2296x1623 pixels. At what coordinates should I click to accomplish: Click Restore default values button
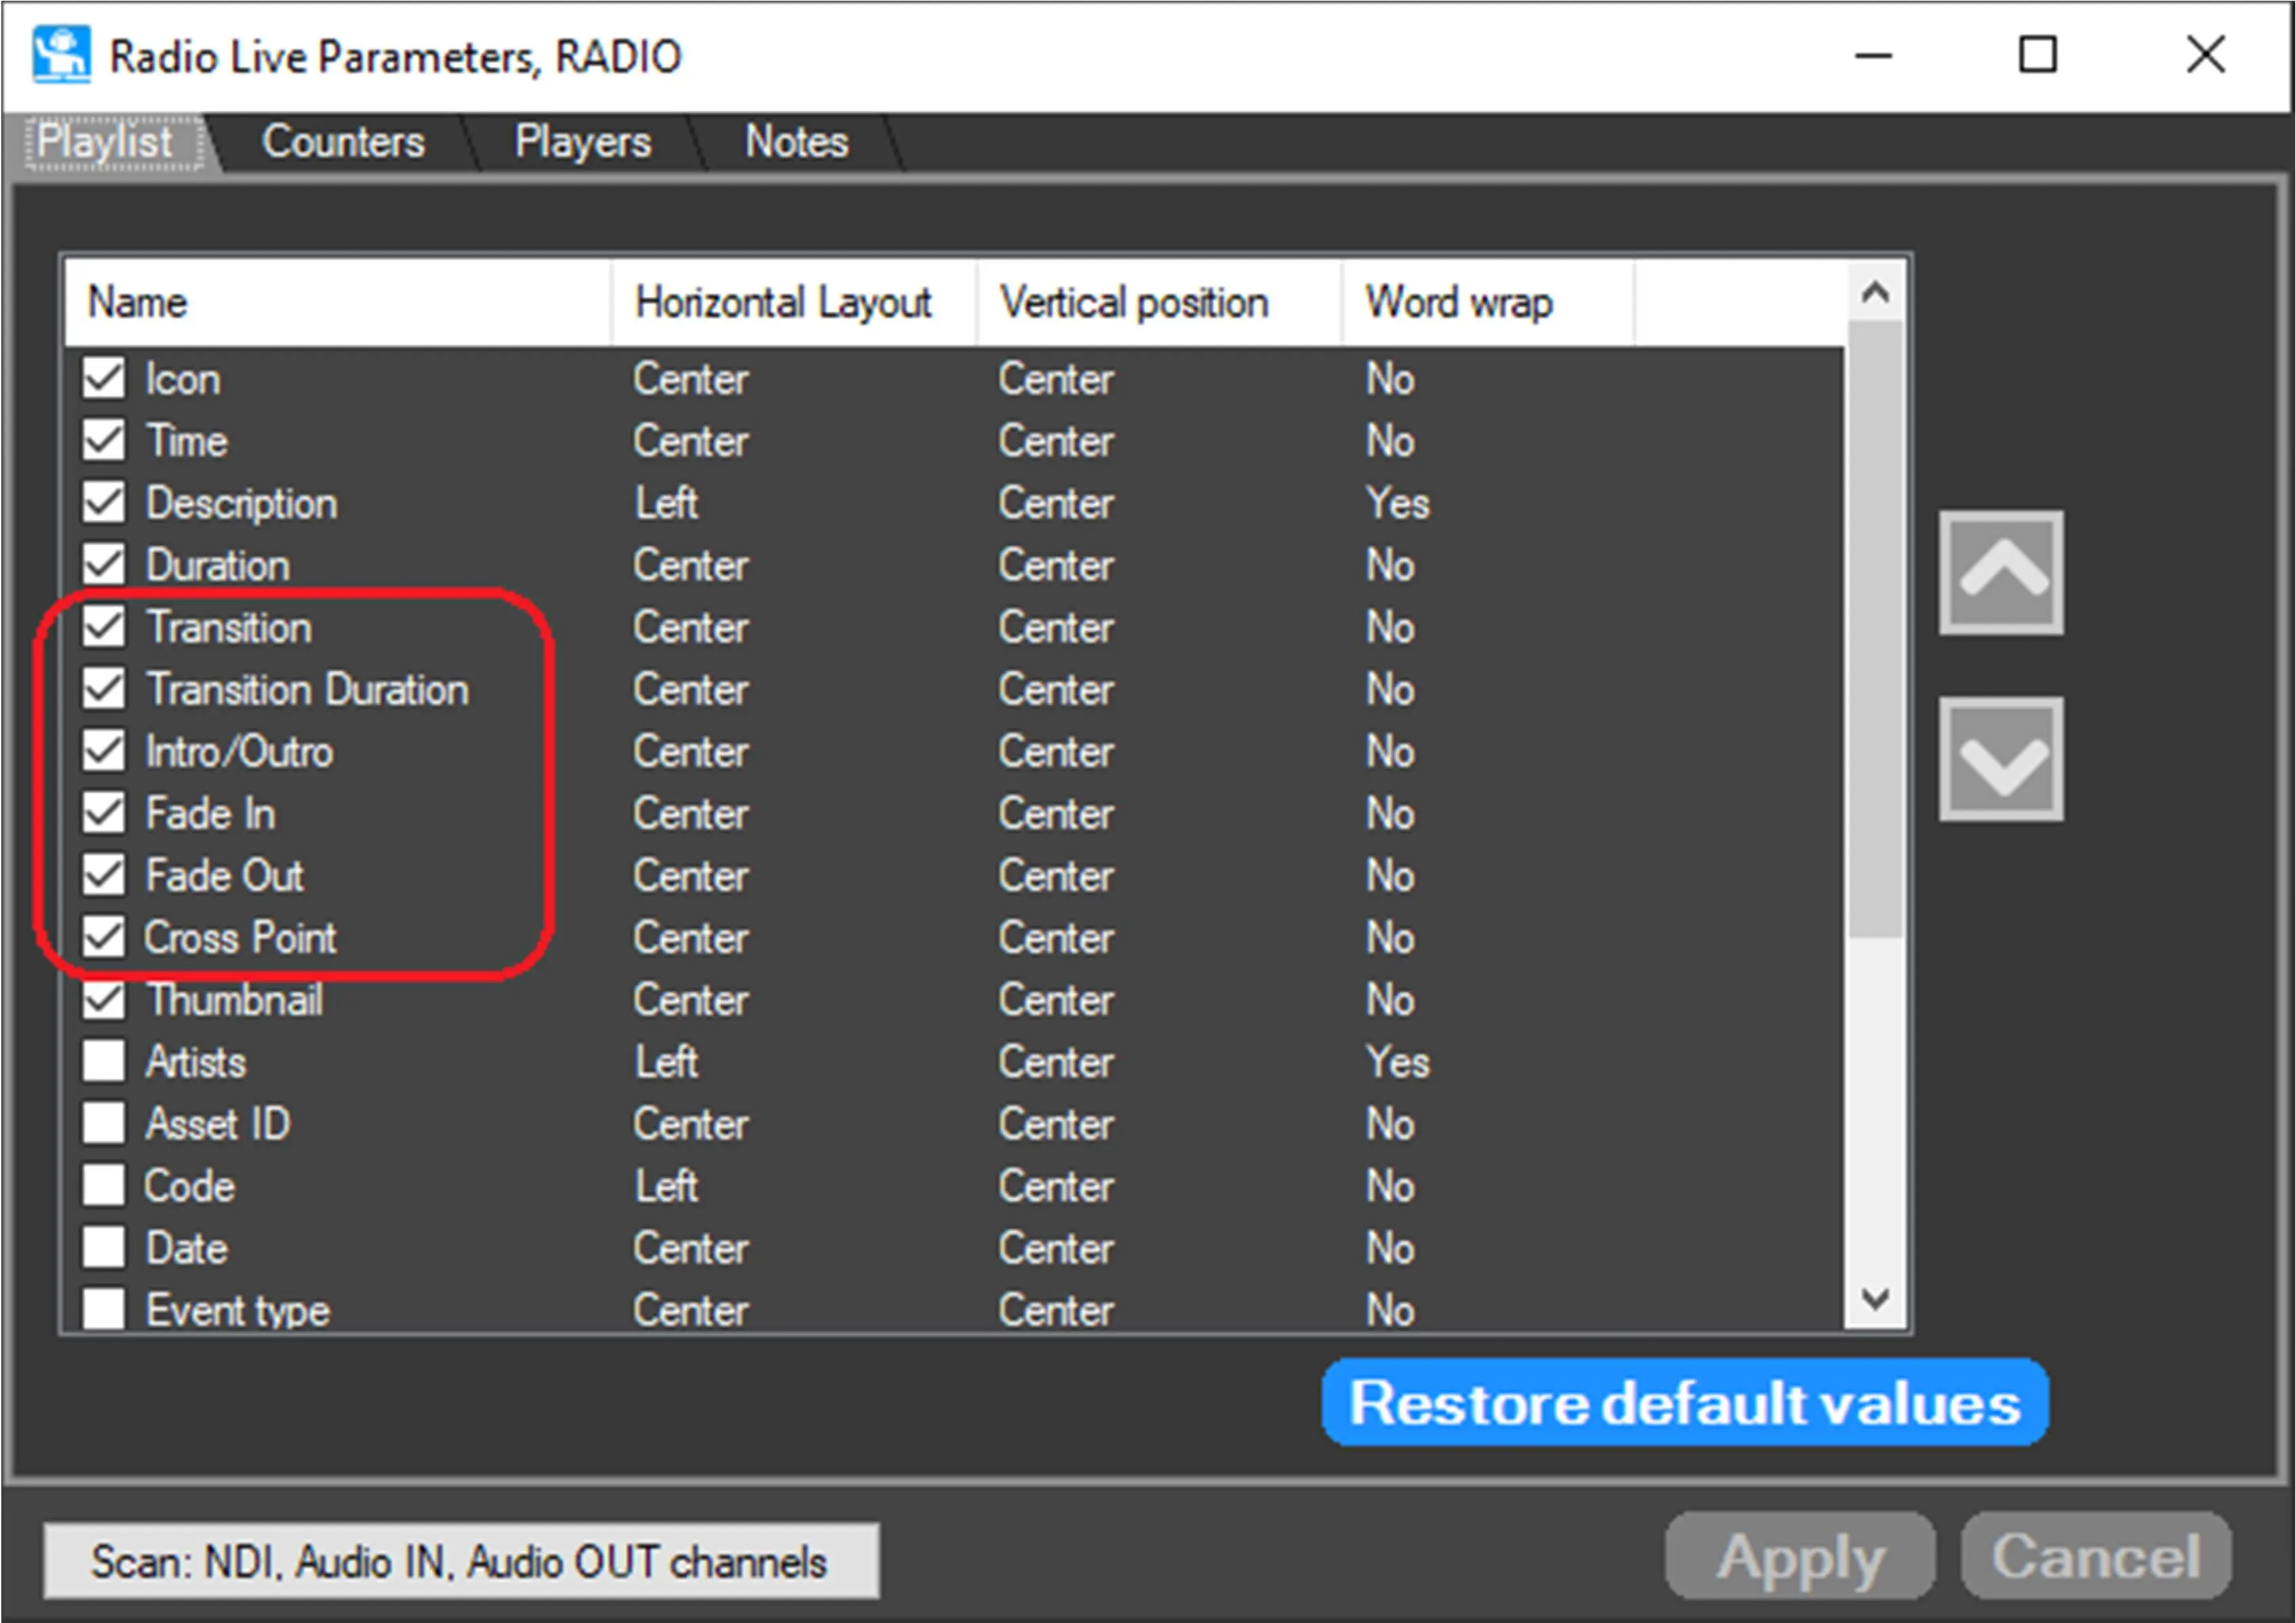click(x=1684, y=1402)
